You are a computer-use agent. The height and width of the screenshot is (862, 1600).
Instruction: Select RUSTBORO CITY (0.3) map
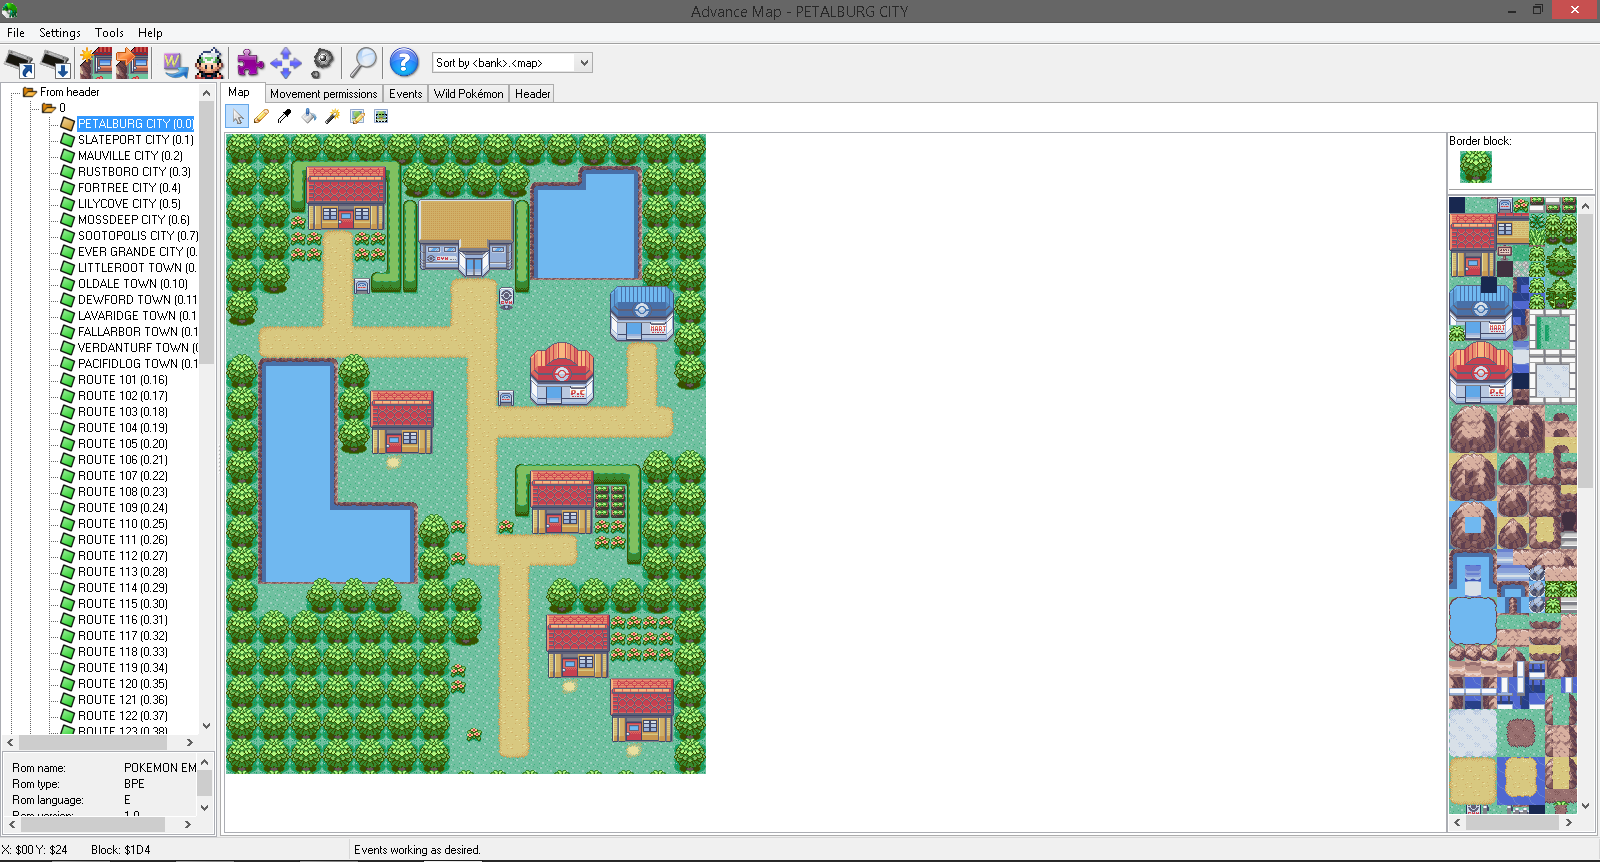coord(135,172)
